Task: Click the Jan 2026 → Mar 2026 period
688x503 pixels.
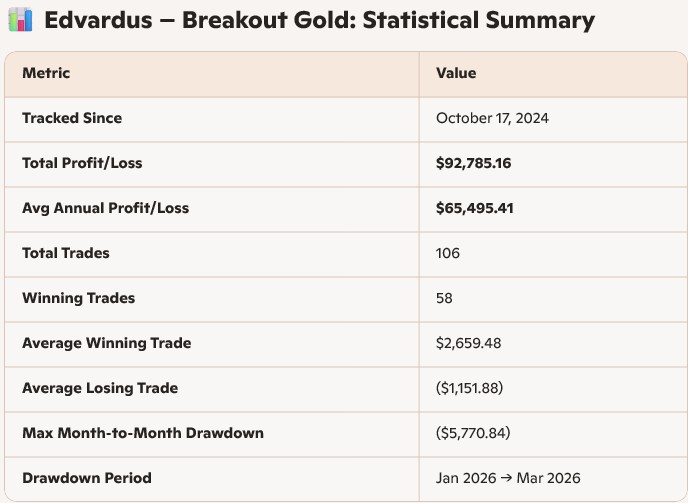Action: coord(505,478)
